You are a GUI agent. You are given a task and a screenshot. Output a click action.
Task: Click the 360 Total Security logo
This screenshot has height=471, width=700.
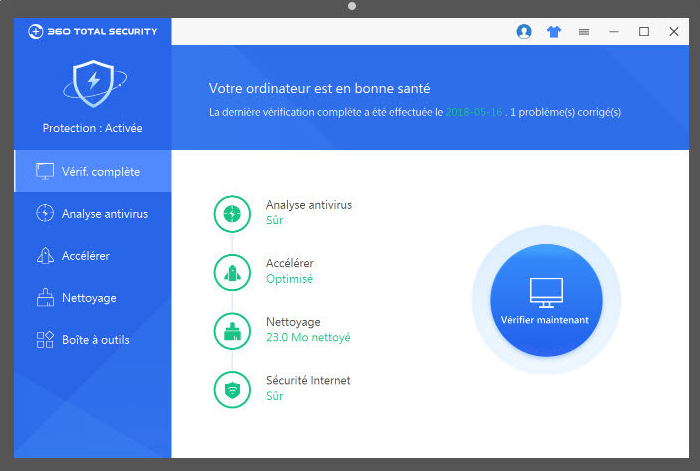tap(93, 31)
